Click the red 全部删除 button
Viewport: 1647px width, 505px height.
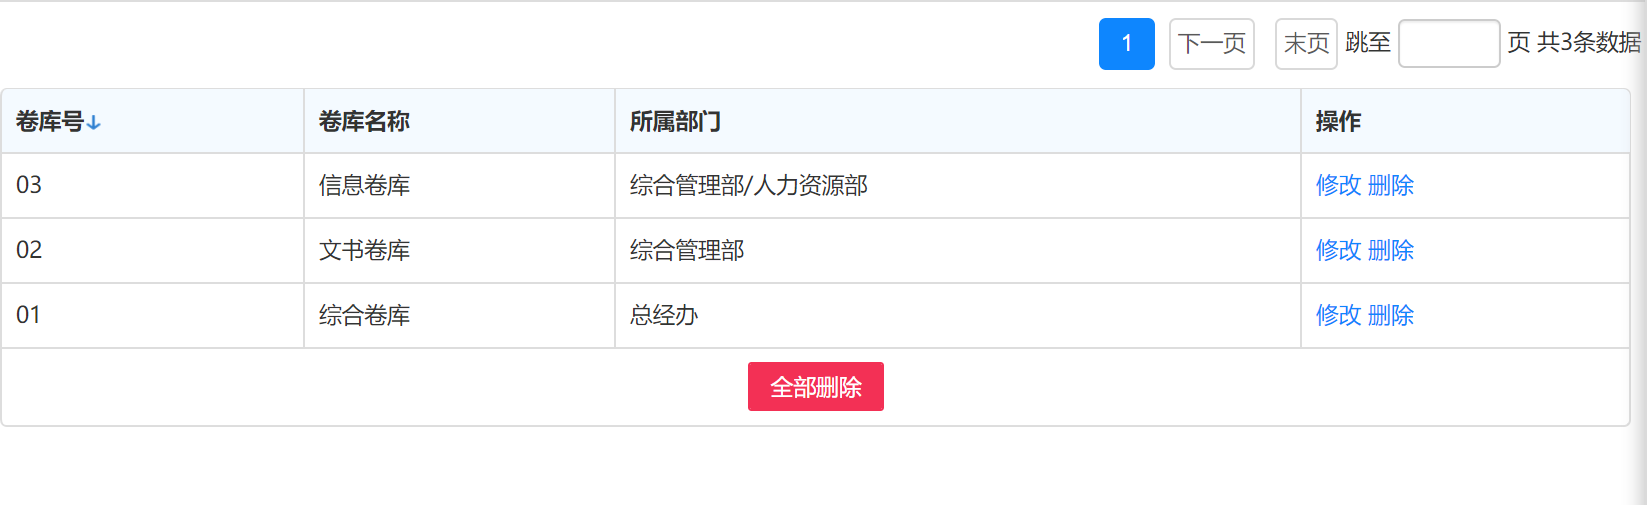[816, 387]
